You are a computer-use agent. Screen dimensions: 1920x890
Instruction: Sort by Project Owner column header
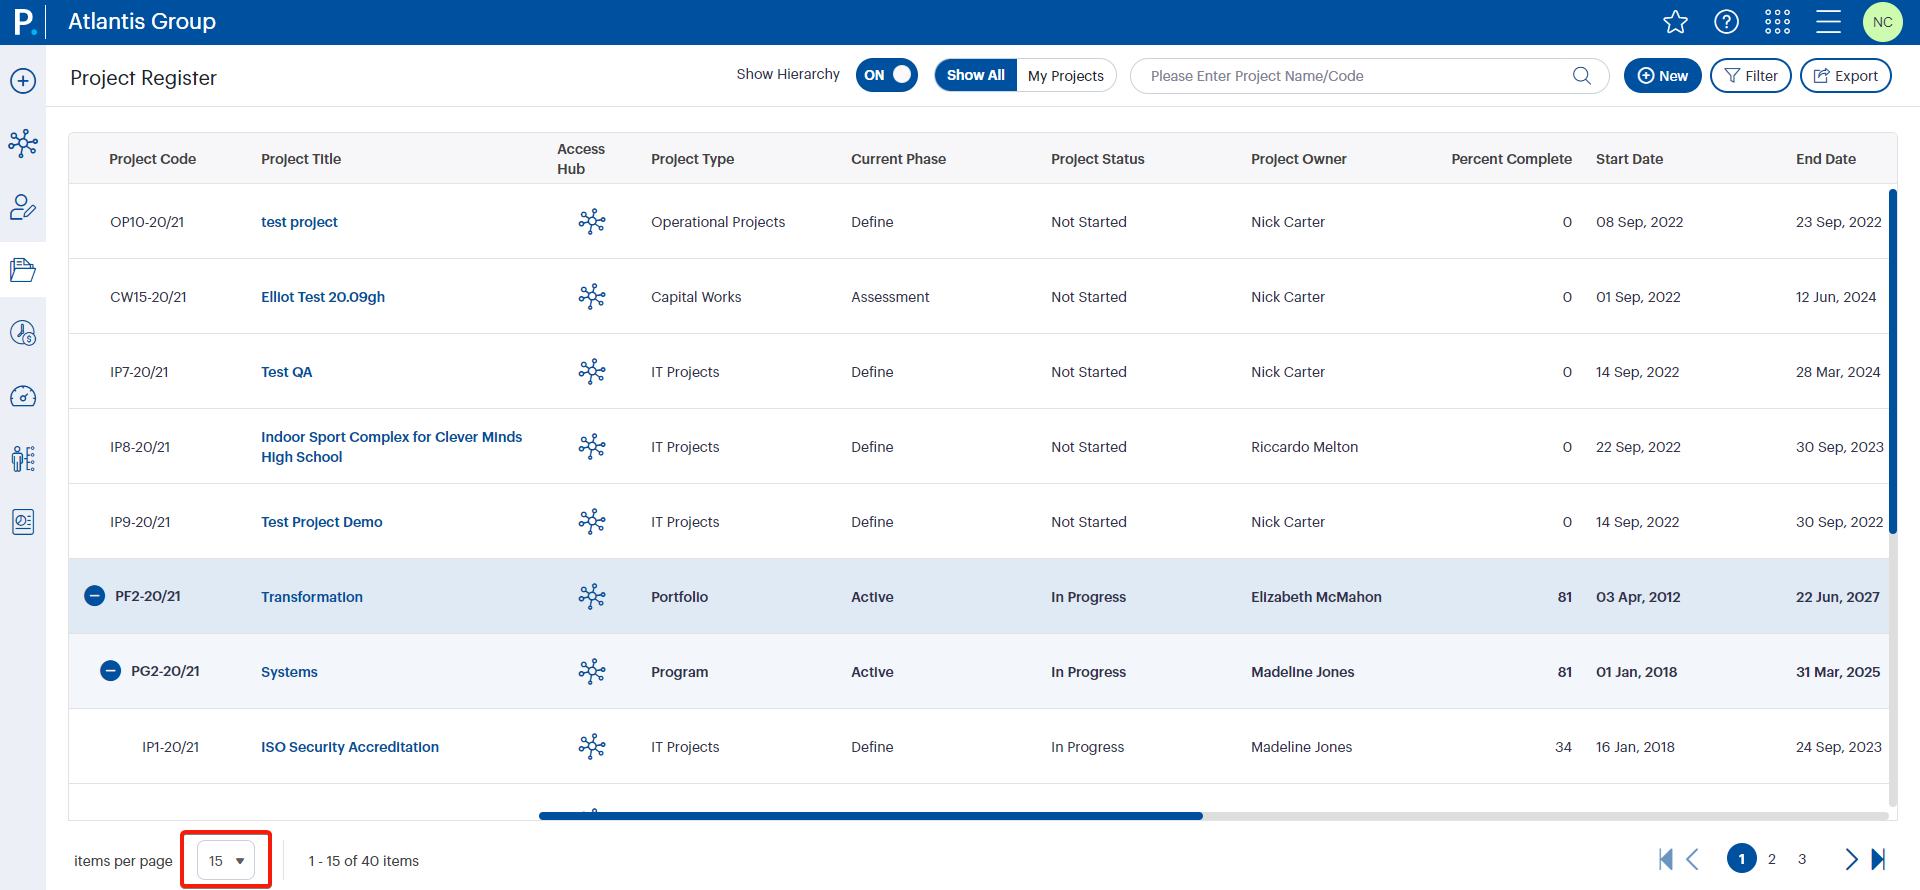pyautogui.click(x=1298, y=159)
